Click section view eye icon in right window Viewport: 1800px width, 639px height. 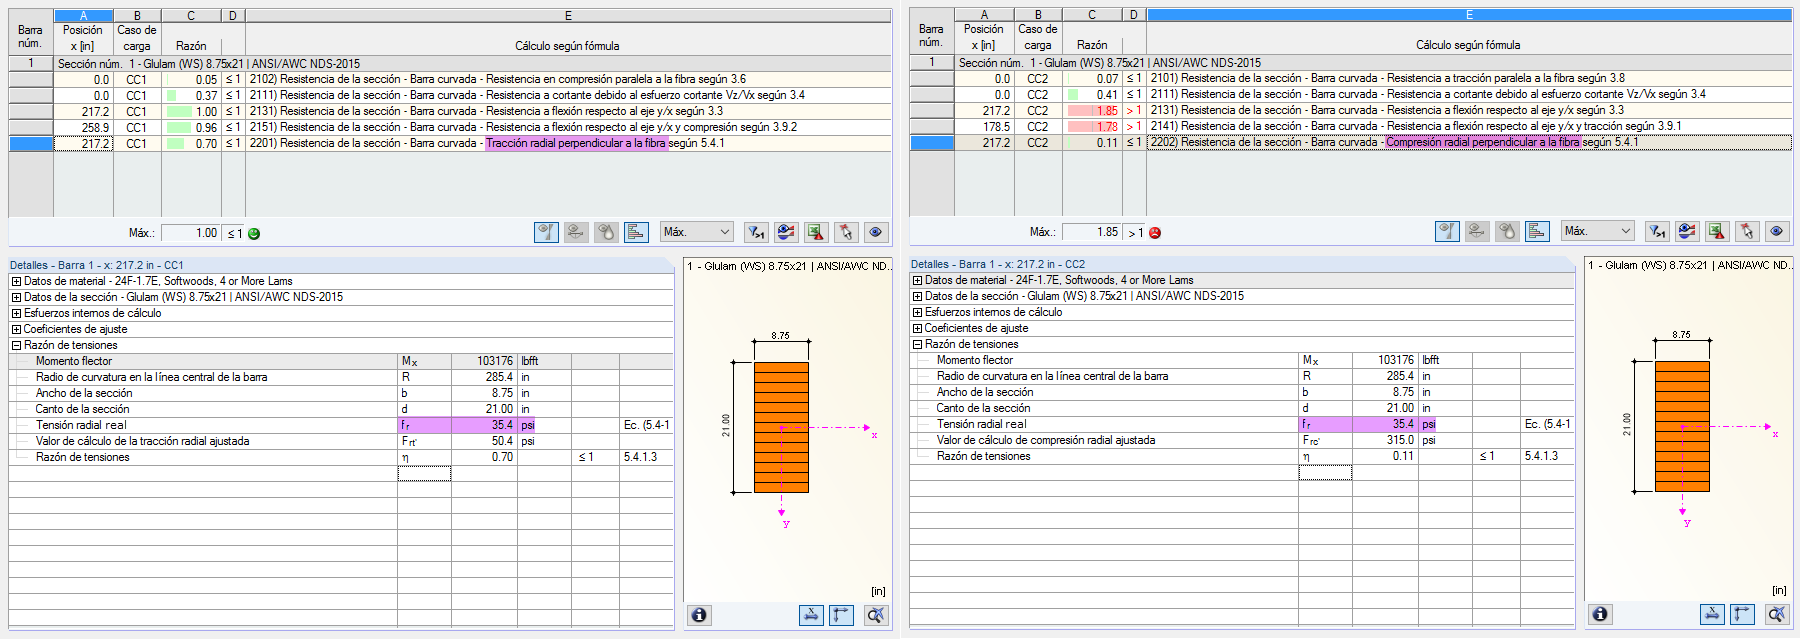coord(1477,231)
